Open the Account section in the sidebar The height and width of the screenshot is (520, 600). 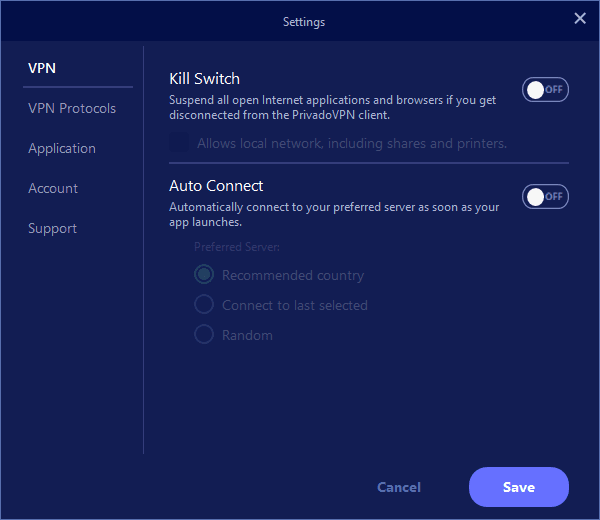pos(53,188)
